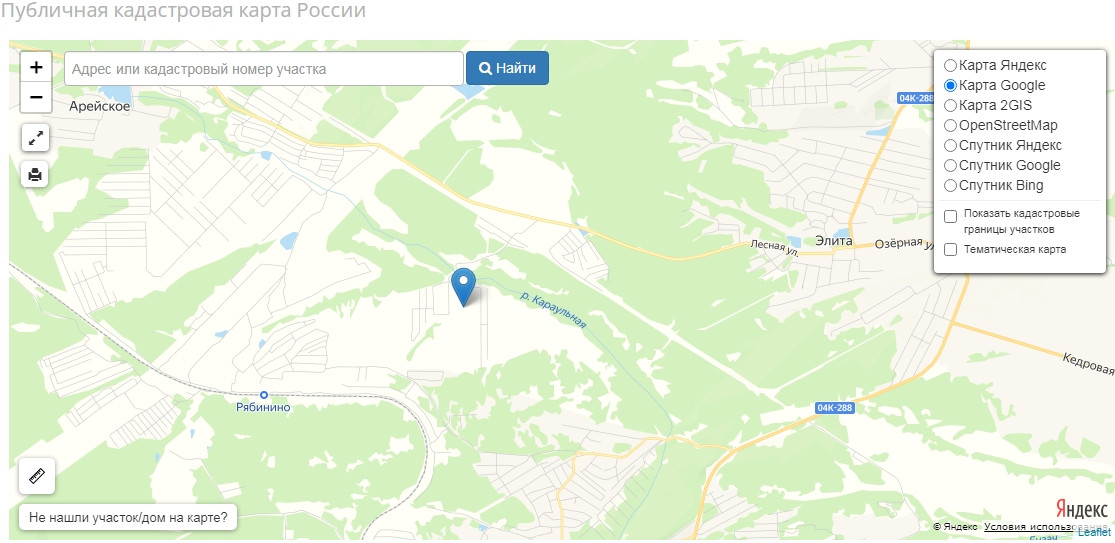Viewport: 1115px width, 543px height.
Task: Zoom in with the plus button
Action: click(36, 68)
